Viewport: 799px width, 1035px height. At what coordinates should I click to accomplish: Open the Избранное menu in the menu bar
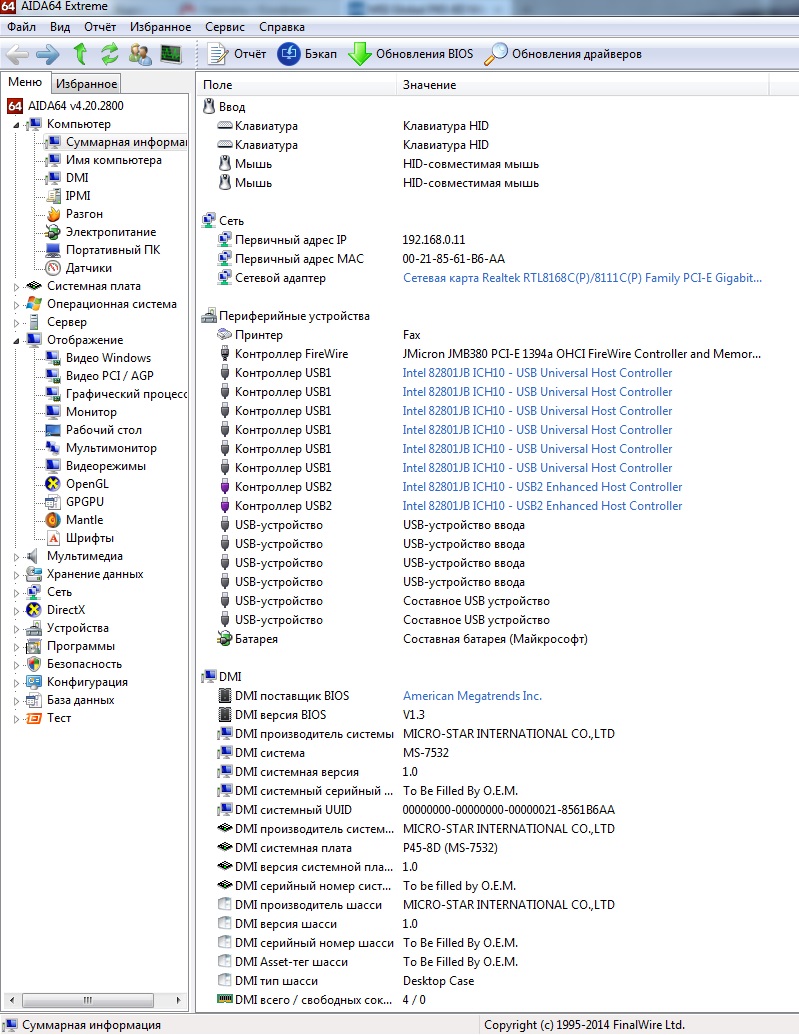[x=160, y=27]
